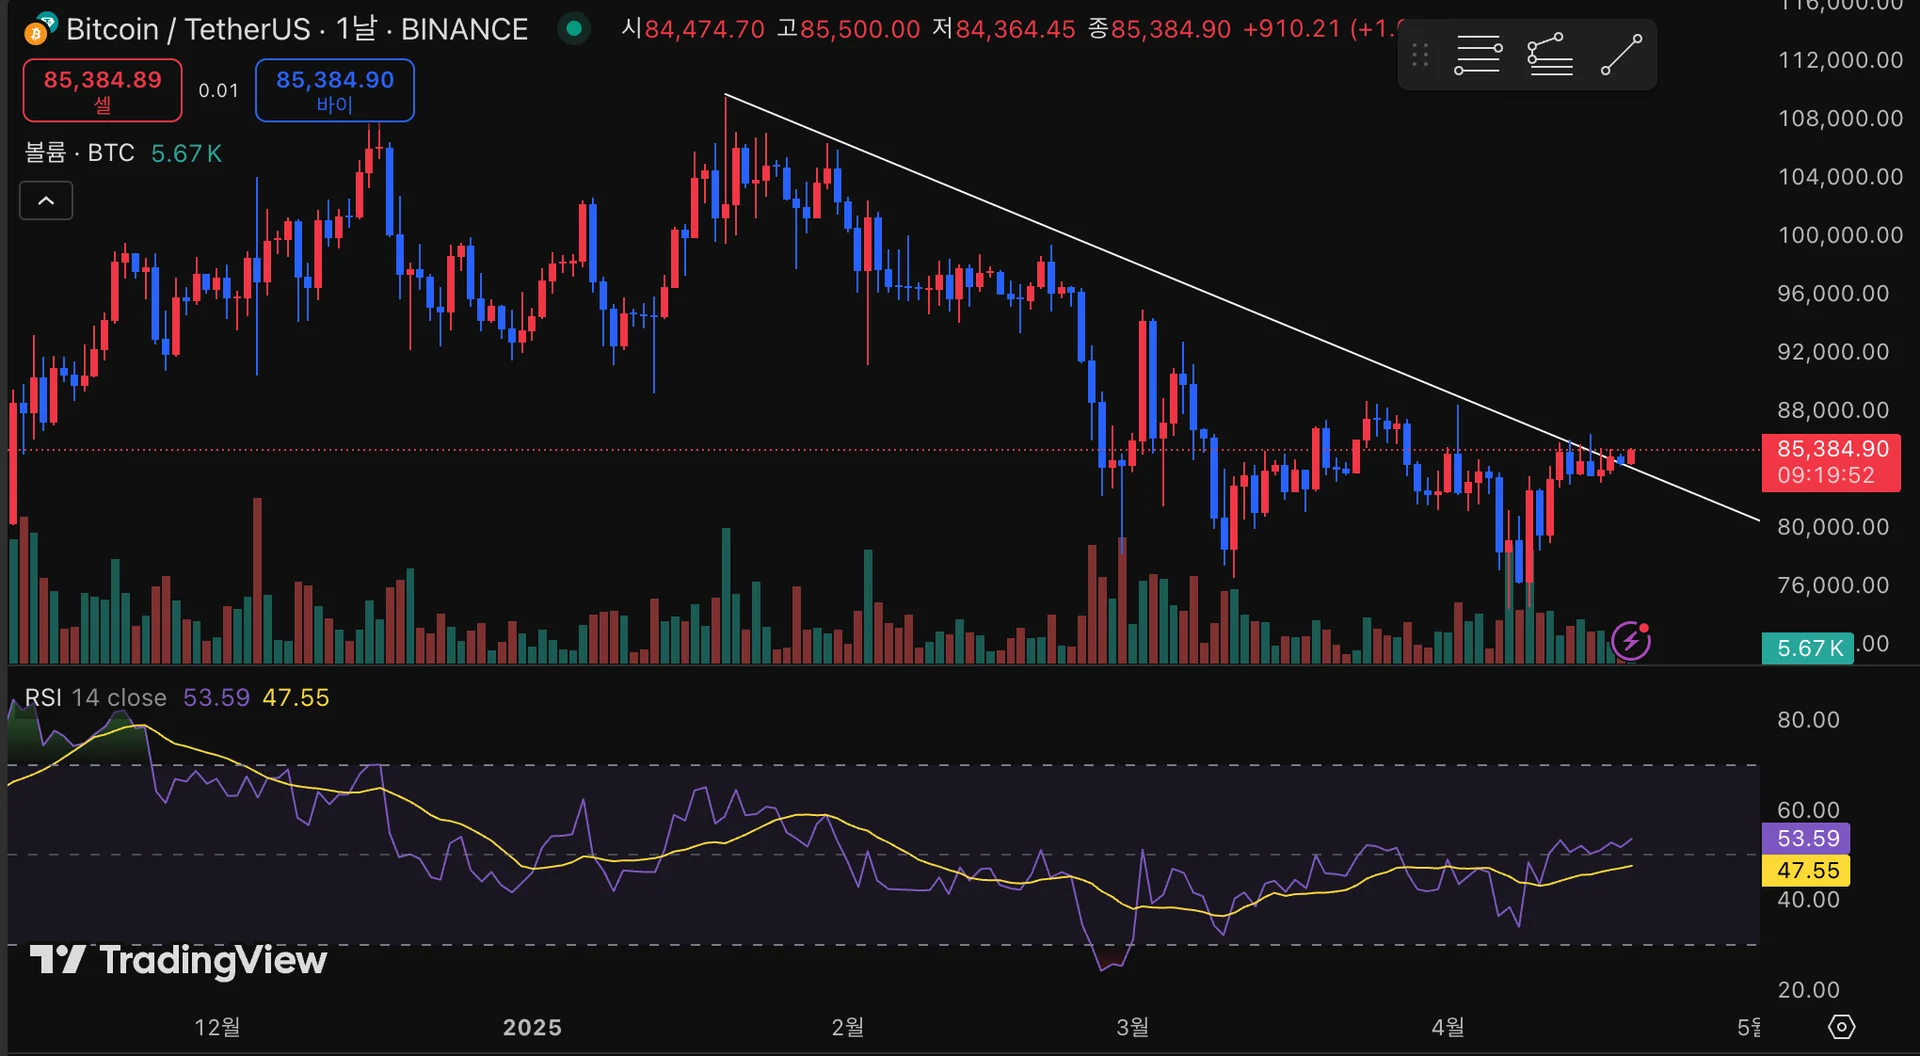Select the trend line drawing tool
Image resolution: width=1920 pixels, height=1056 pixels.
pyautogui.click(x=1621, y=55)
